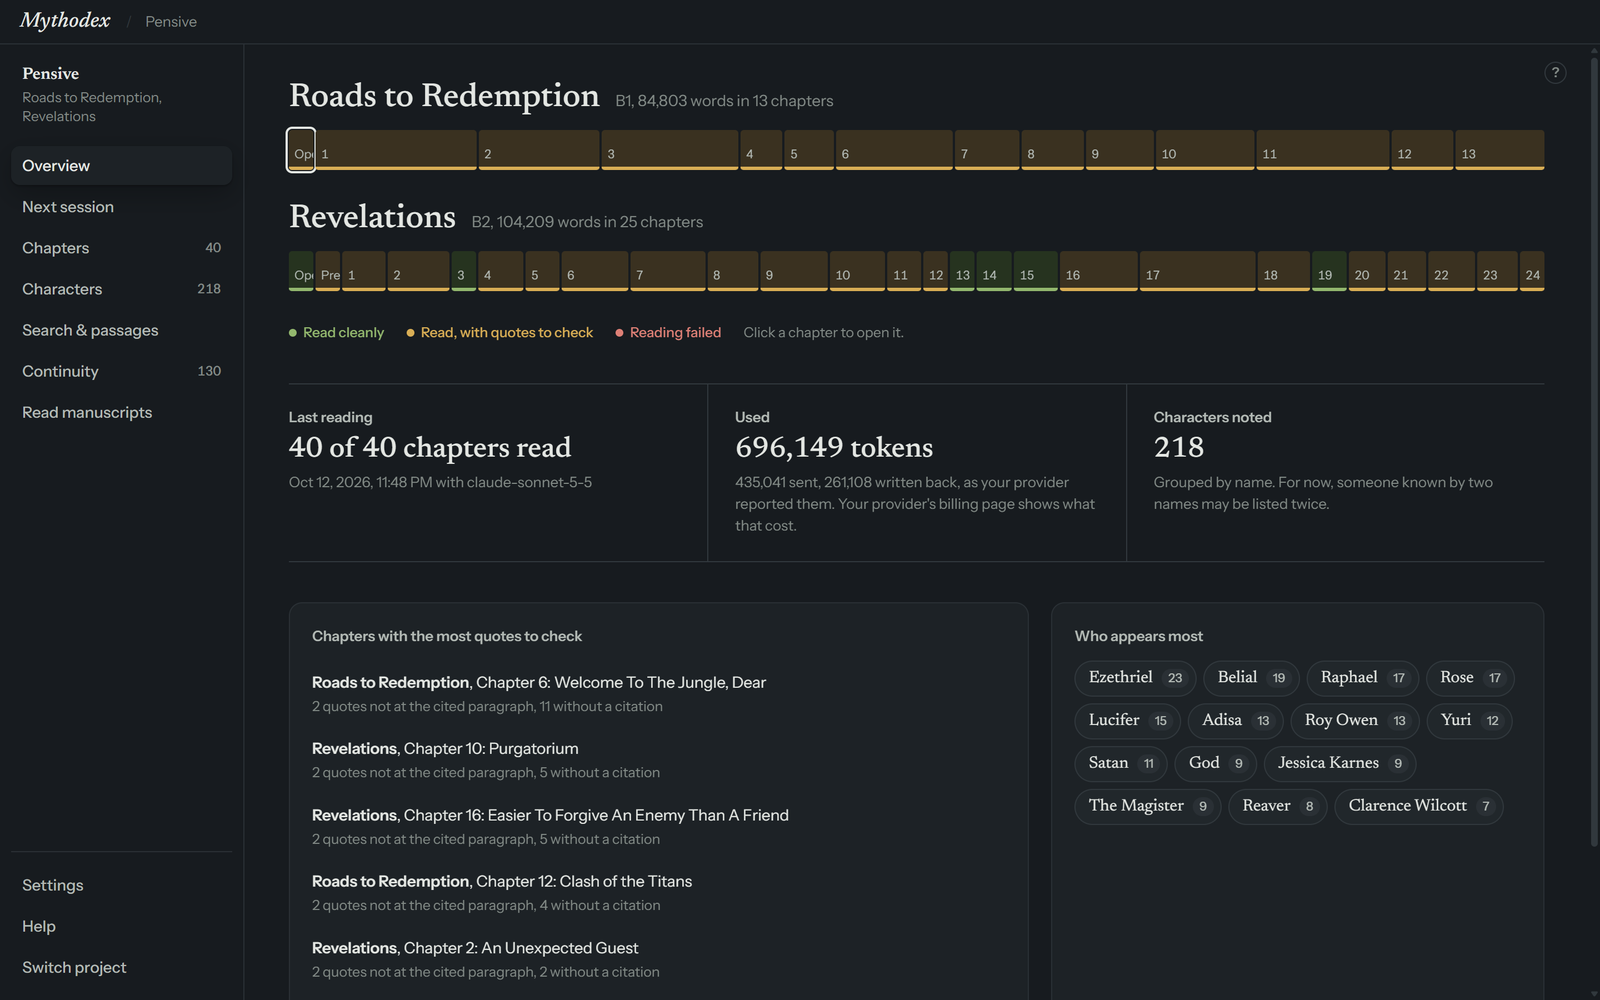1600x1000 pixels.
Task: Click the Reading failed legend label
Action: [675, 333]
